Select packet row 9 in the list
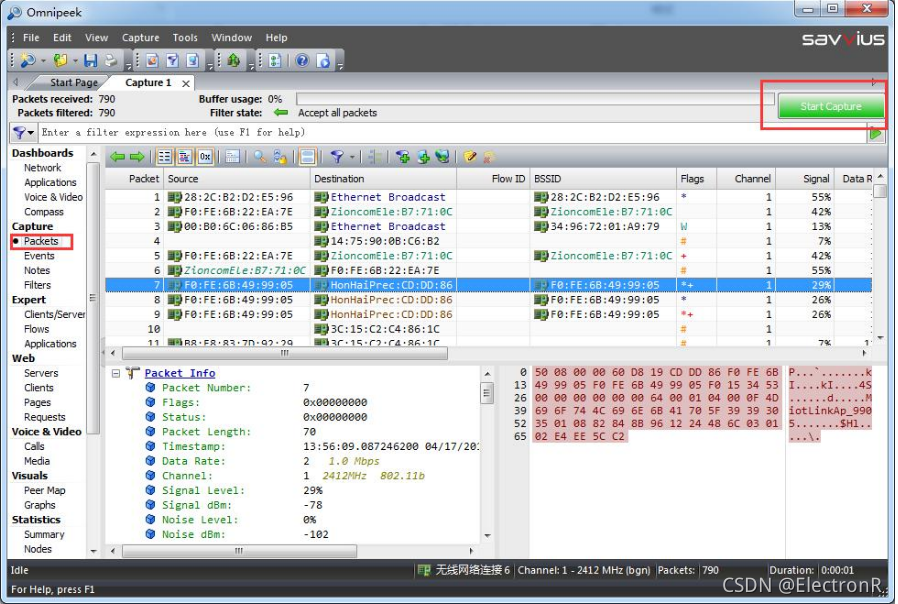 489,315
